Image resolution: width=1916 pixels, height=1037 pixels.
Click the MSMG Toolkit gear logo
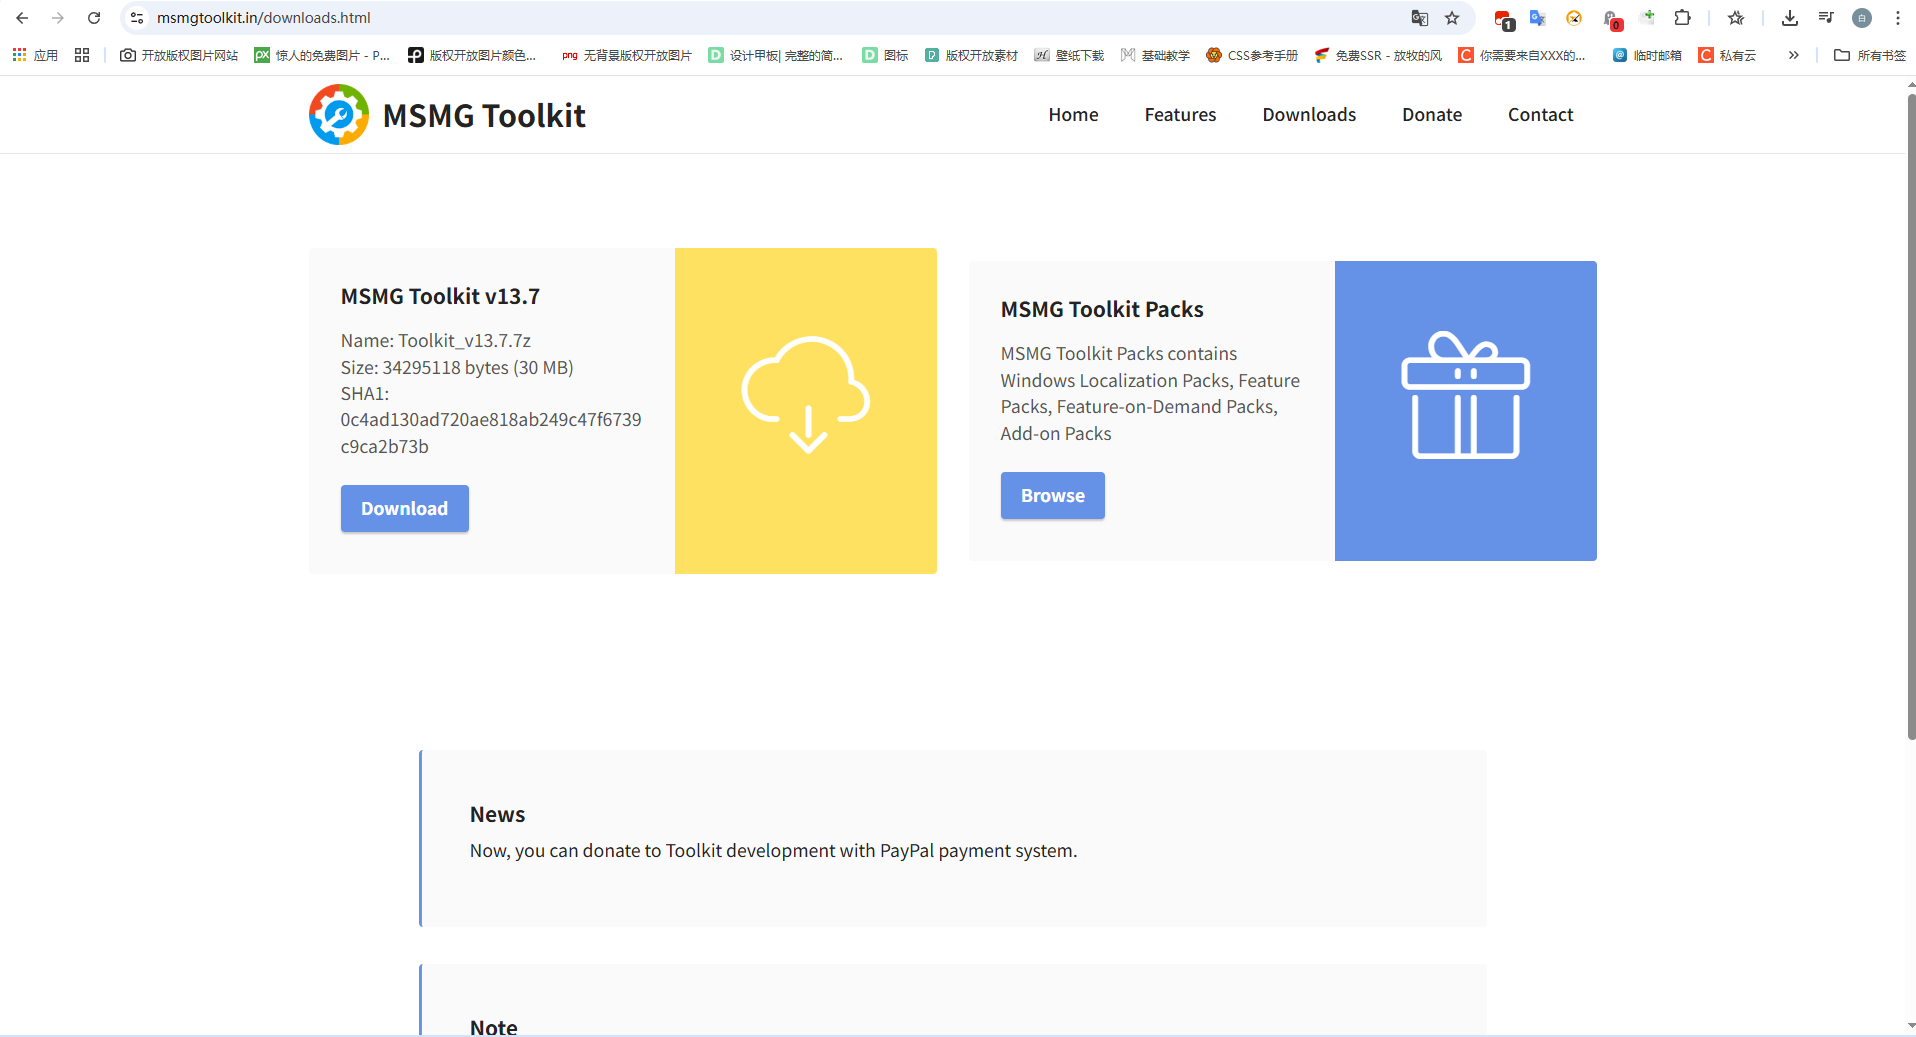pyautogui.click(x=339, y=115)
